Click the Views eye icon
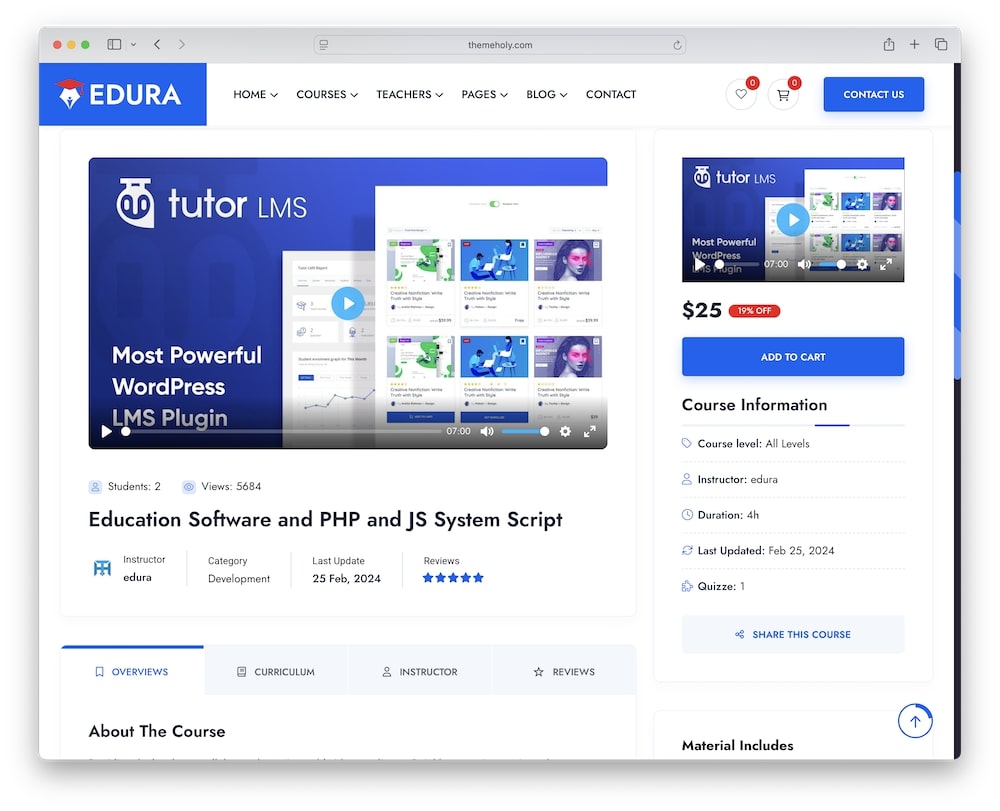 coord(189,487)
